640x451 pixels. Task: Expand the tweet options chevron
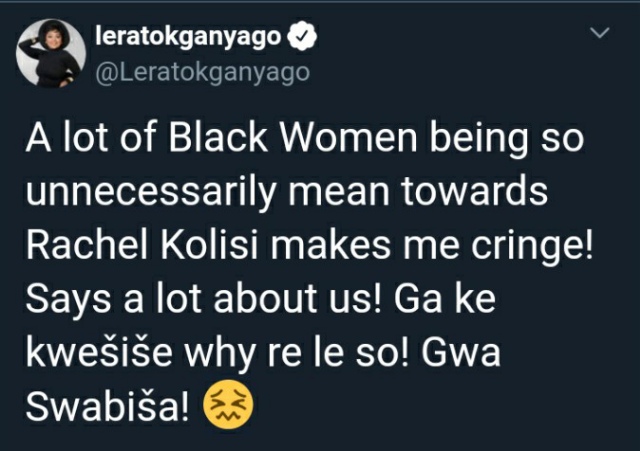pyautogui.click(x=600, y=32)
